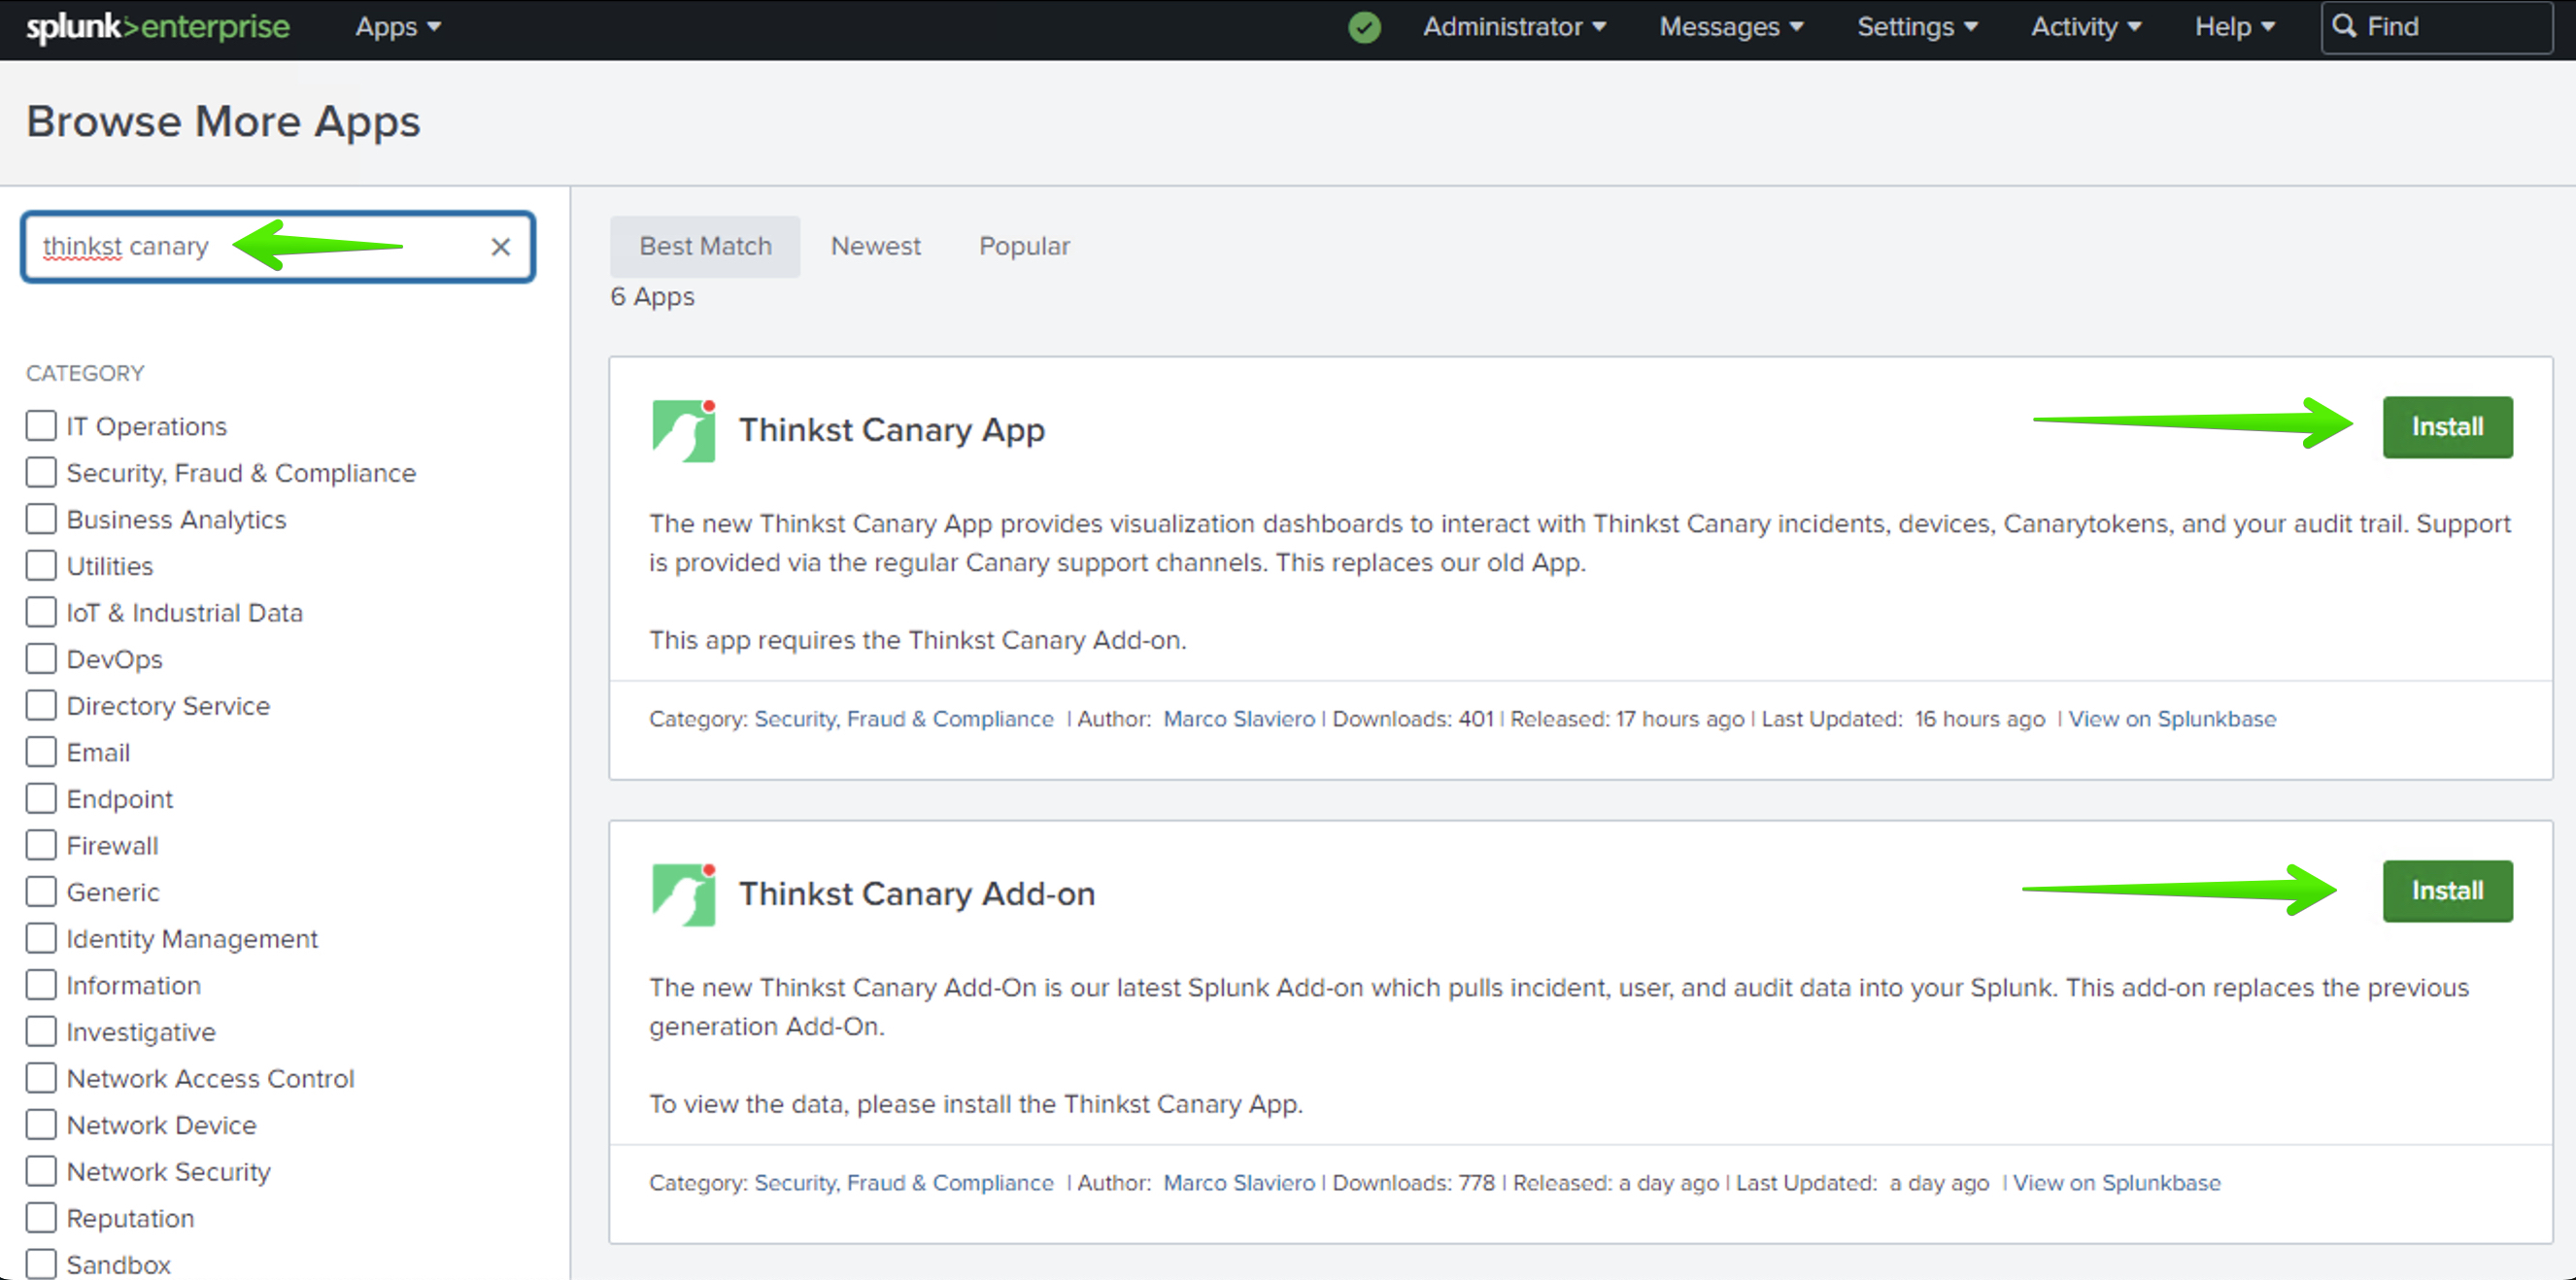Click the Thinkst Canary App title
Viewport: 2576px width, 1280px height.
[x=892, y=430]
